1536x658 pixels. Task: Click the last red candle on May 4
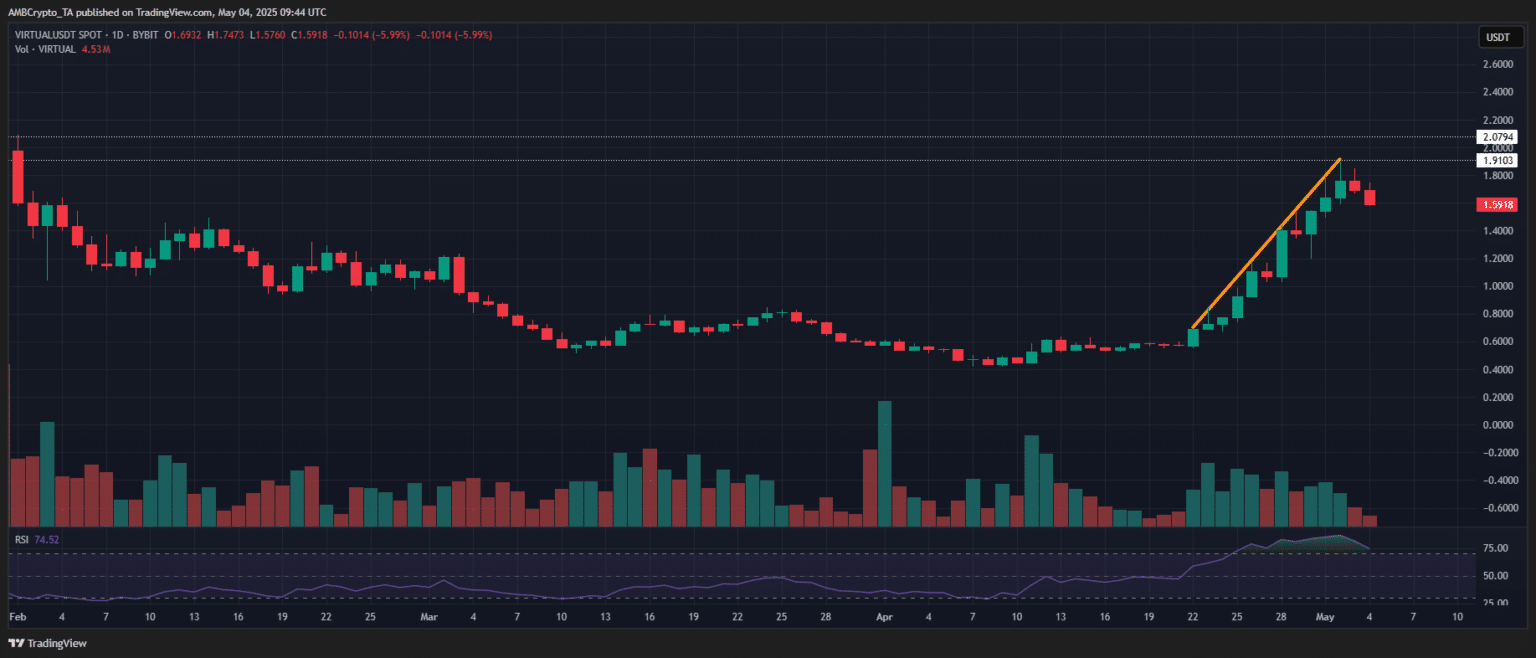[x=1369, y=197]
